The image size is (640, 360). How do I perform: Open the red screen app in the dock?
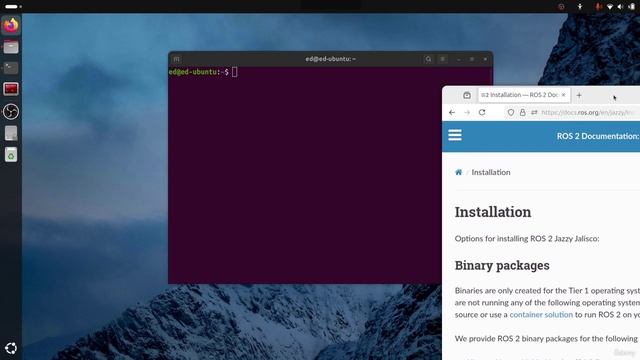(11, 89)
